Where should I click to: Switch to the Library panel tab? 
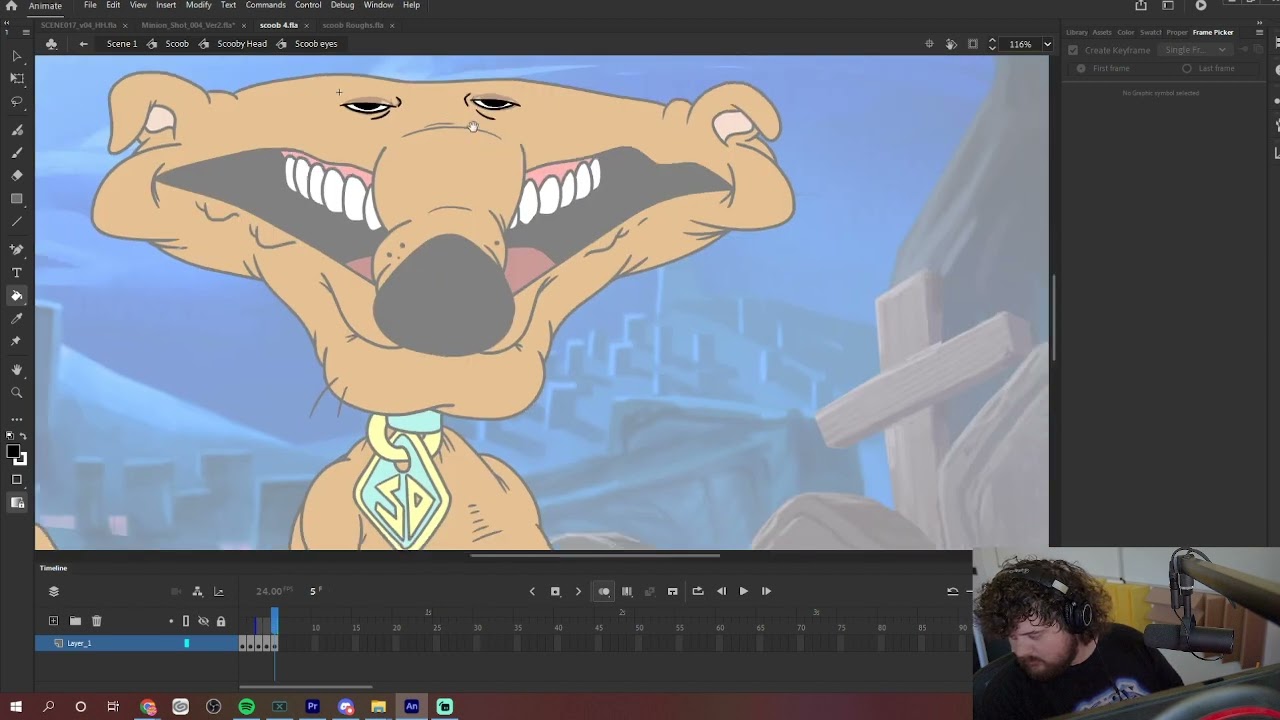(1077, 32)
